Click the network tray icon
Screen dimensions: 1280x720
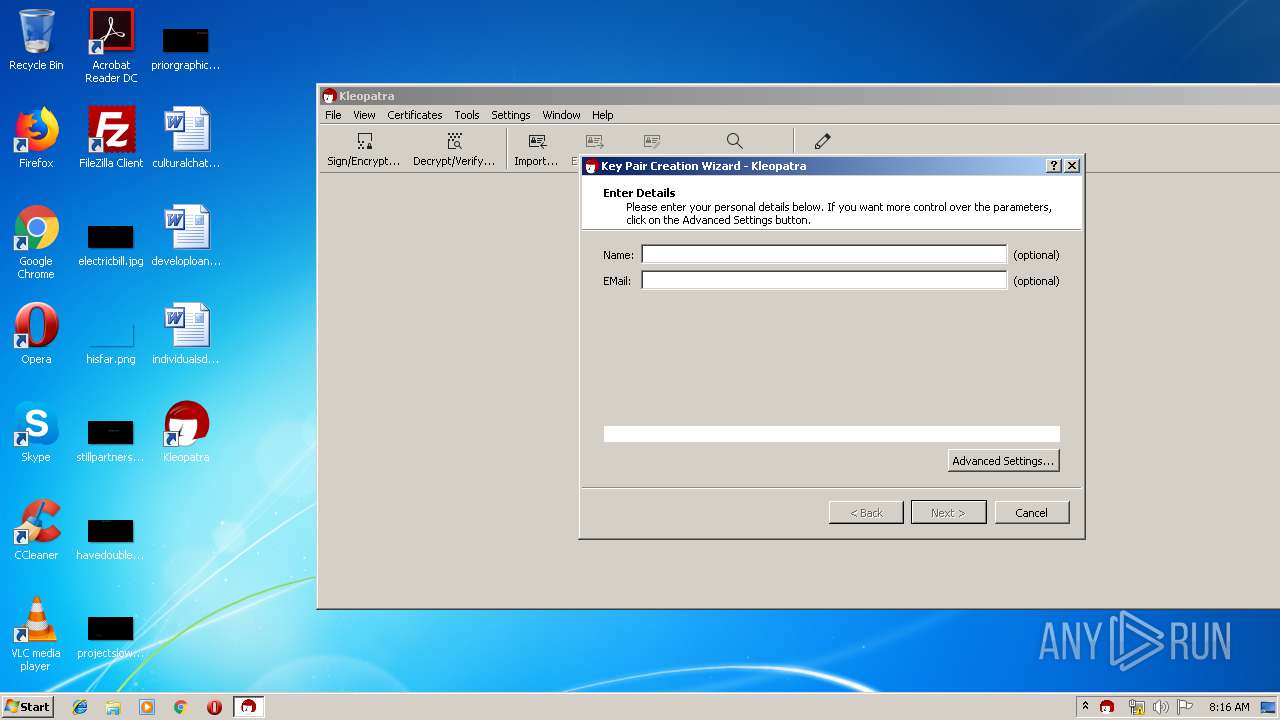click(1136, 707)
